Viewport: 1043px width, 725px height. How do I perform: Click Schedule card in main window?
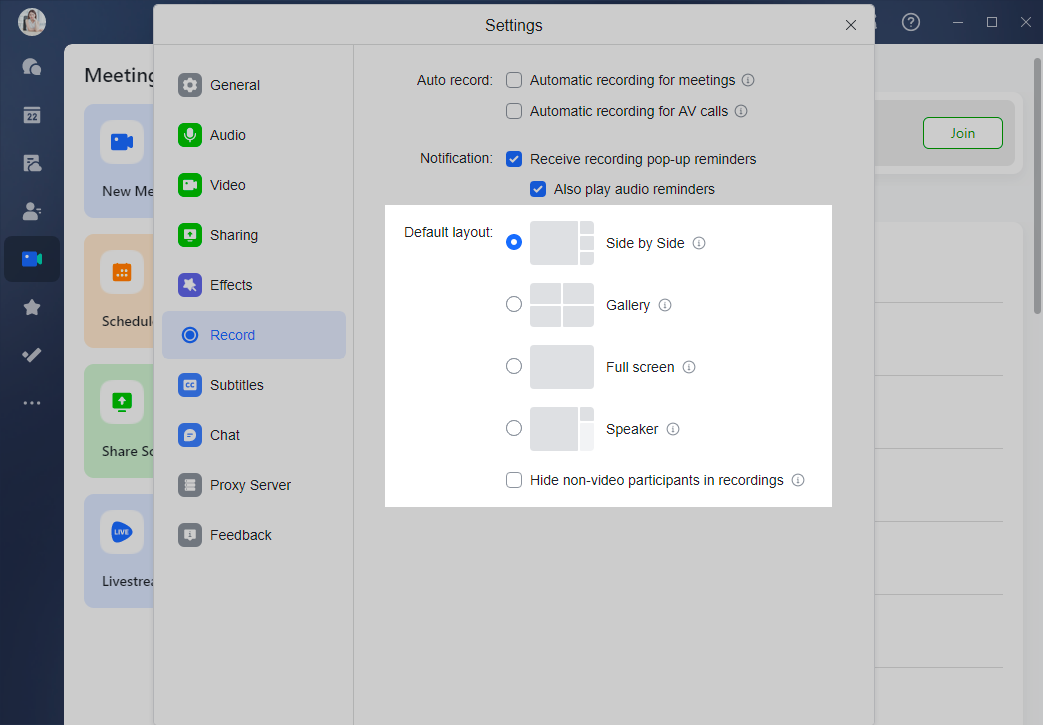click(119, 291)
